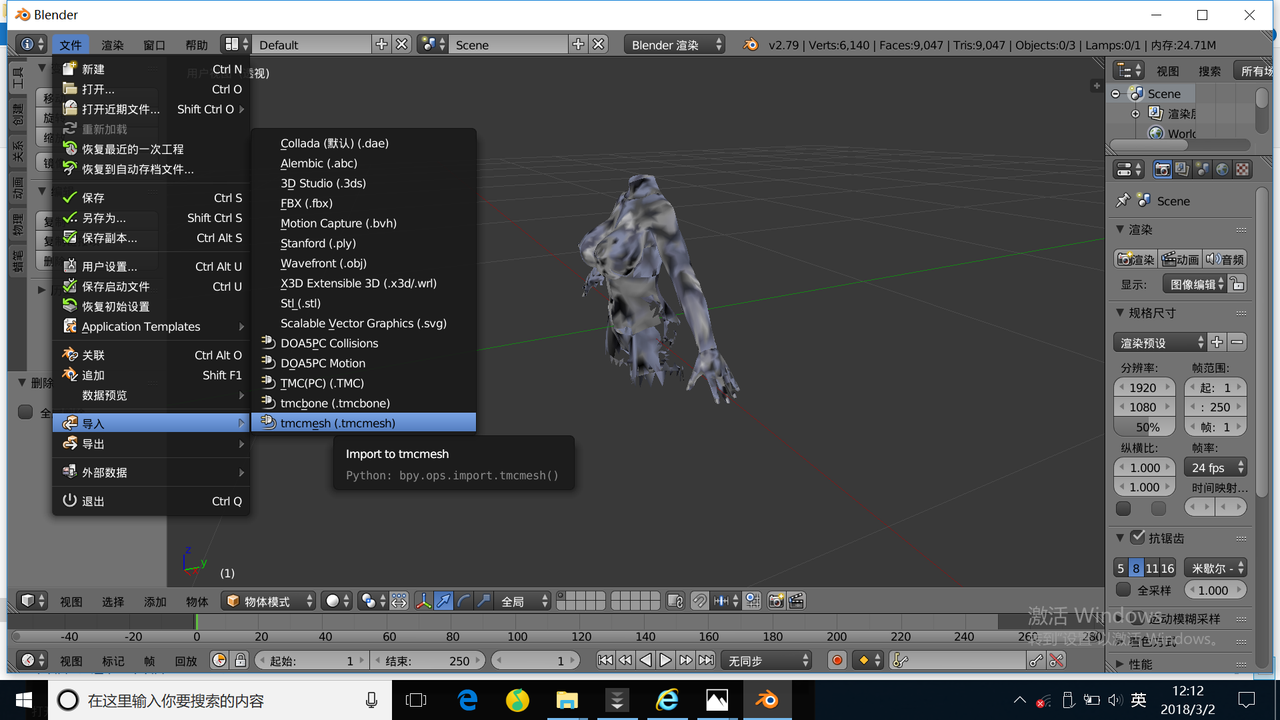The width and height of the screenshot is (1280, 720).
Task: Click the OpenGL render animation clapper icon
Action: point(797,601)
